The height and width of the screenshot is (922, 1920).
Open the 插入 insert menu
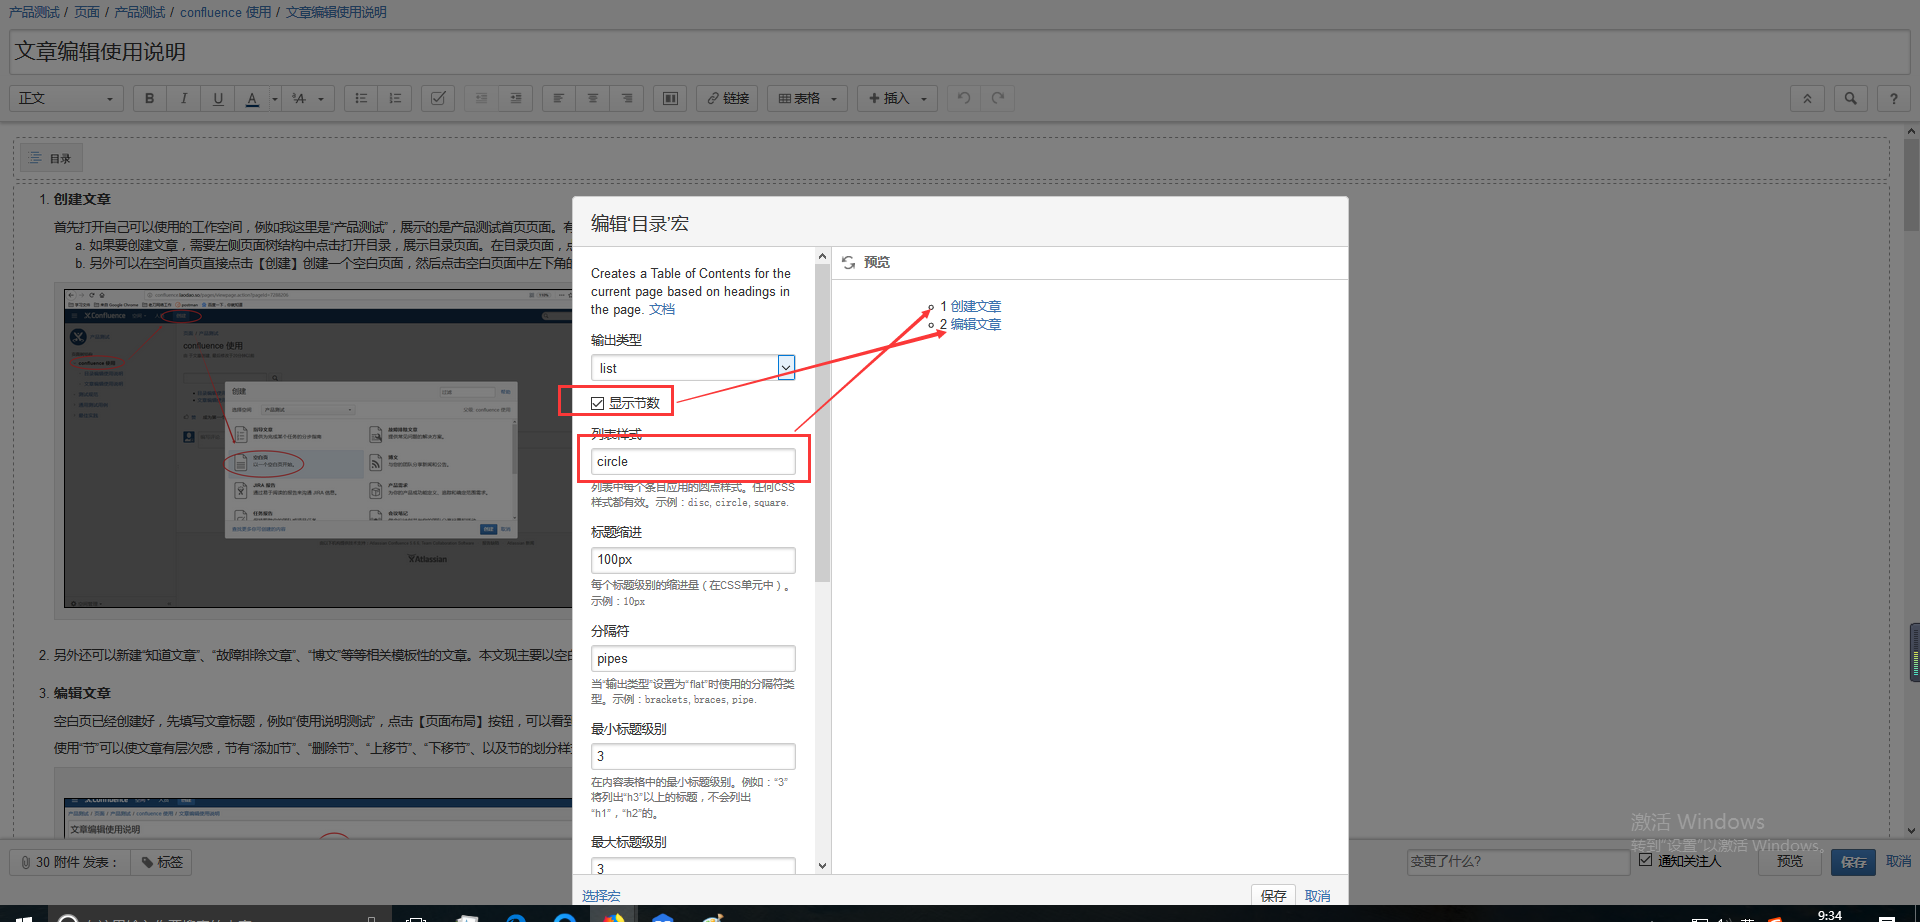coord(895,98)
